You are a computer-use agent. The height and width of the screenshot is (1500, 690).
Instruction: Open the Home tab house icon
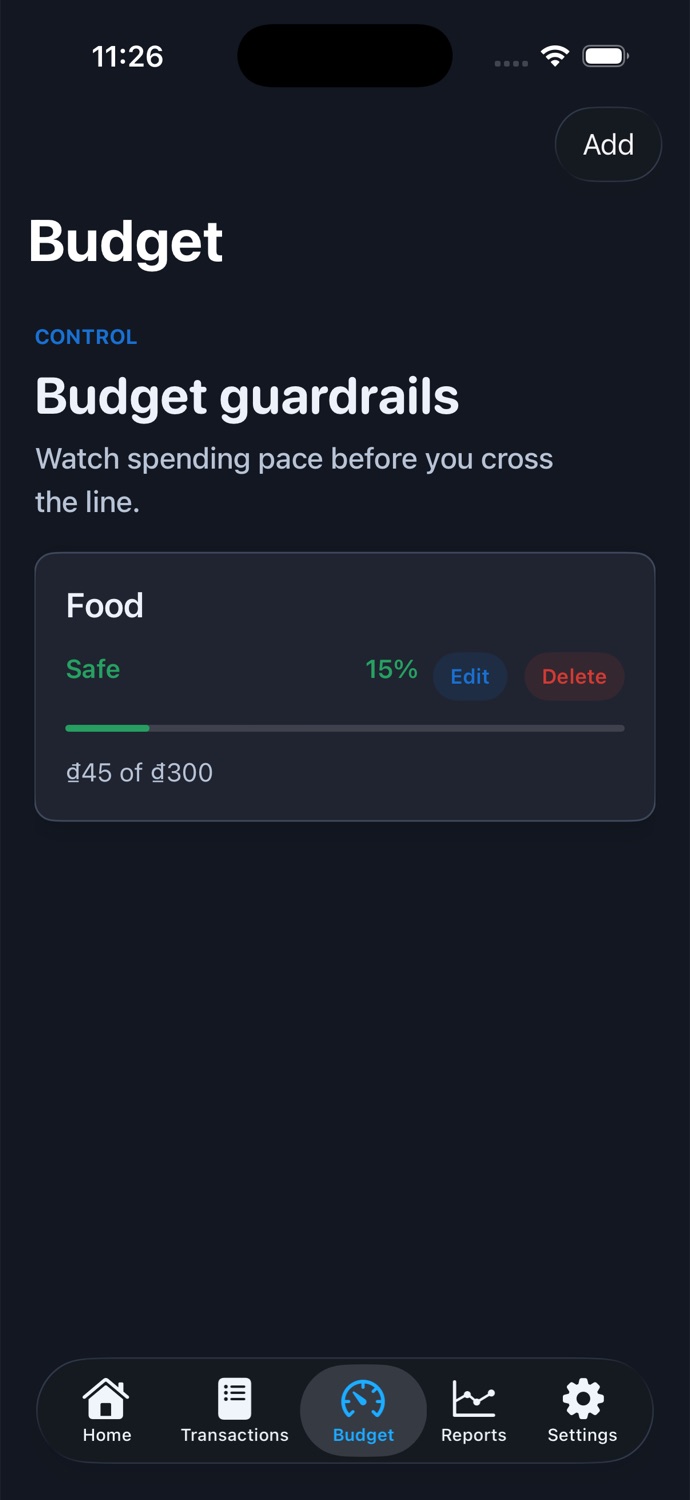[106, 1398]
